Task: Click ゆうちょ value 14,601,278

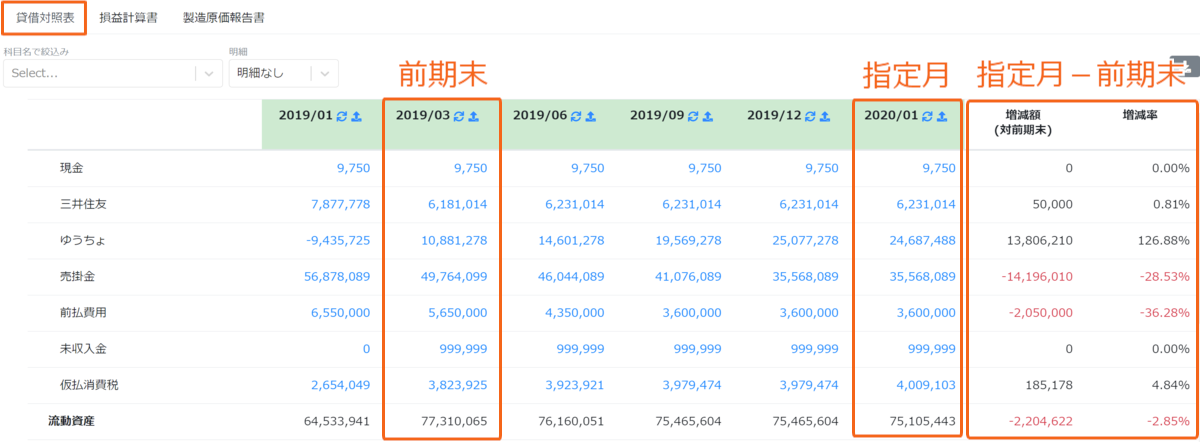Action: [x=572, y=240]
